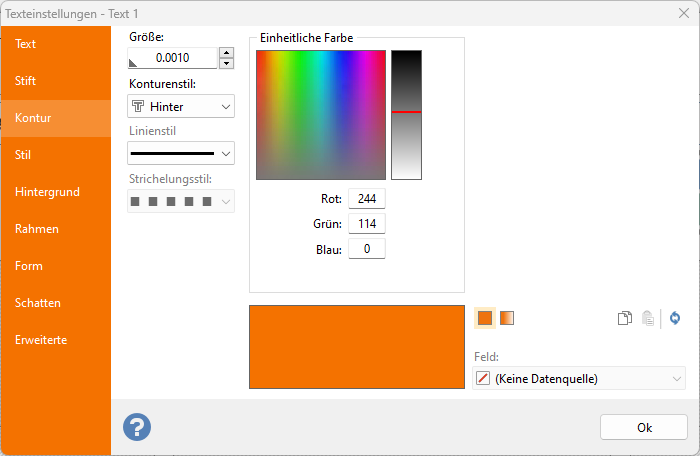Click the blue reset arrows icon
This screenshot has width=700, height=456.
tap(675, 319)
